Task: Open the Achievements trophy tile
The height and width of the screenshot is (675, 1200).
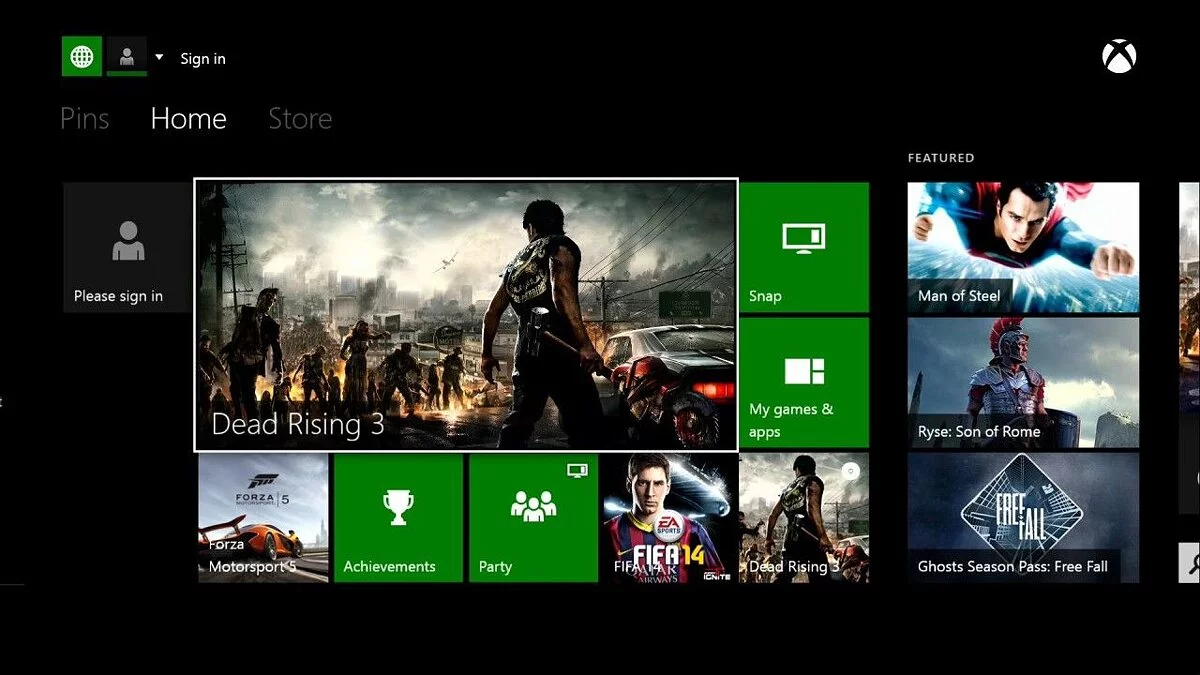Action: (x=398, y=518)
